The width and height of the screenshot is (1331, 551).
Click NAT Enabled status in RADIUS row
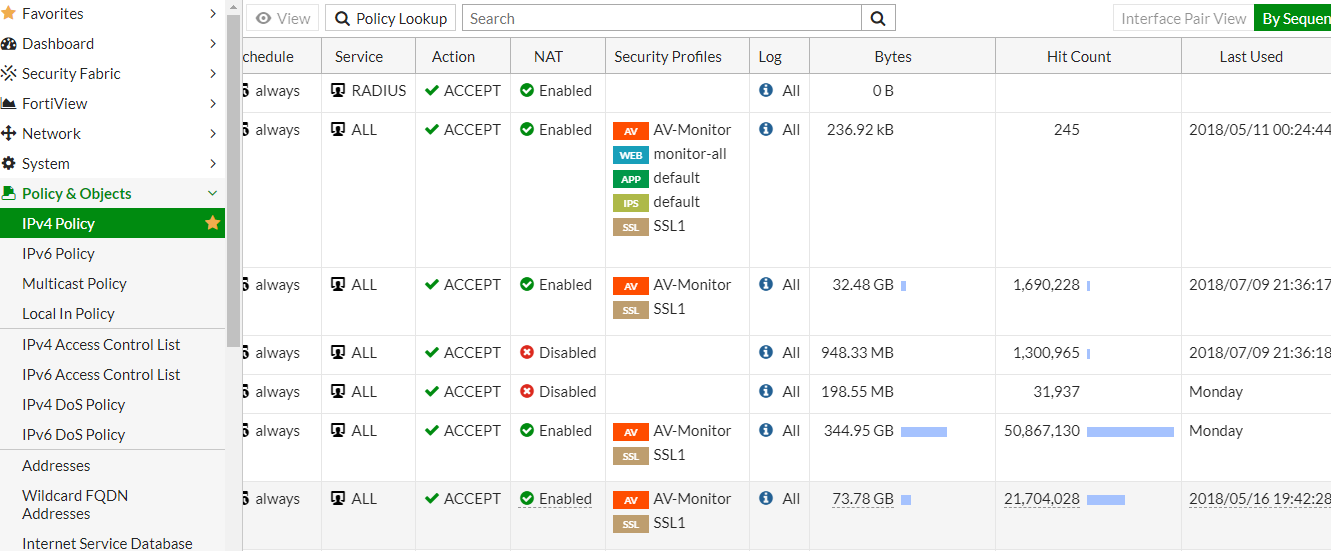tap(556, 90)
